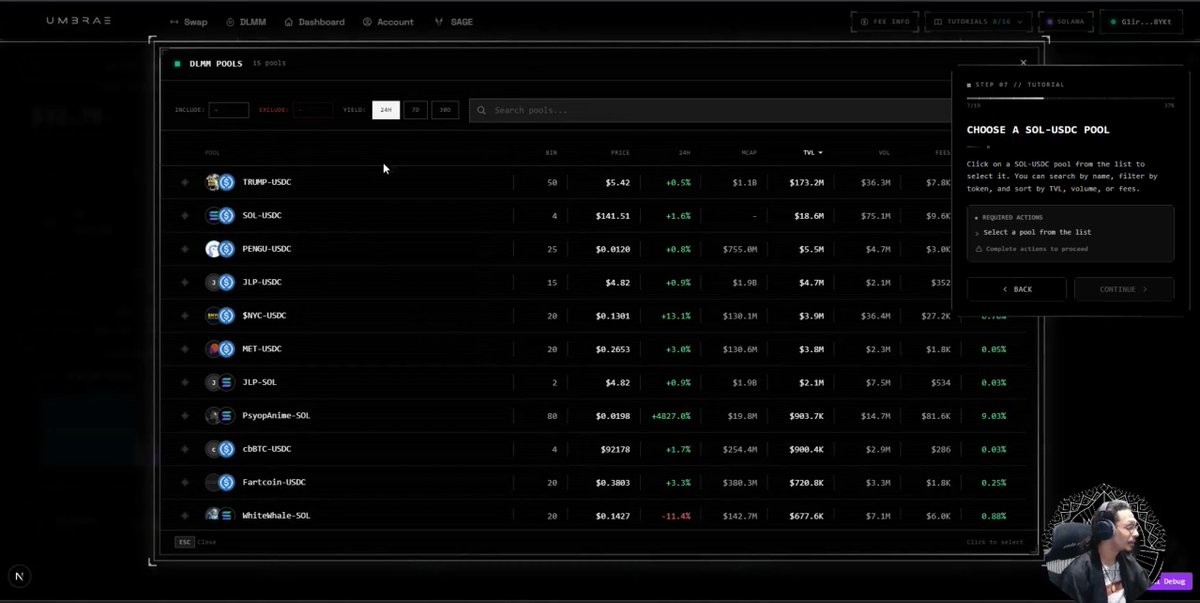This screenshot has width=1200, height=603.
Task: Click the MET-USDC token pair icon
Action: point(219,349)
